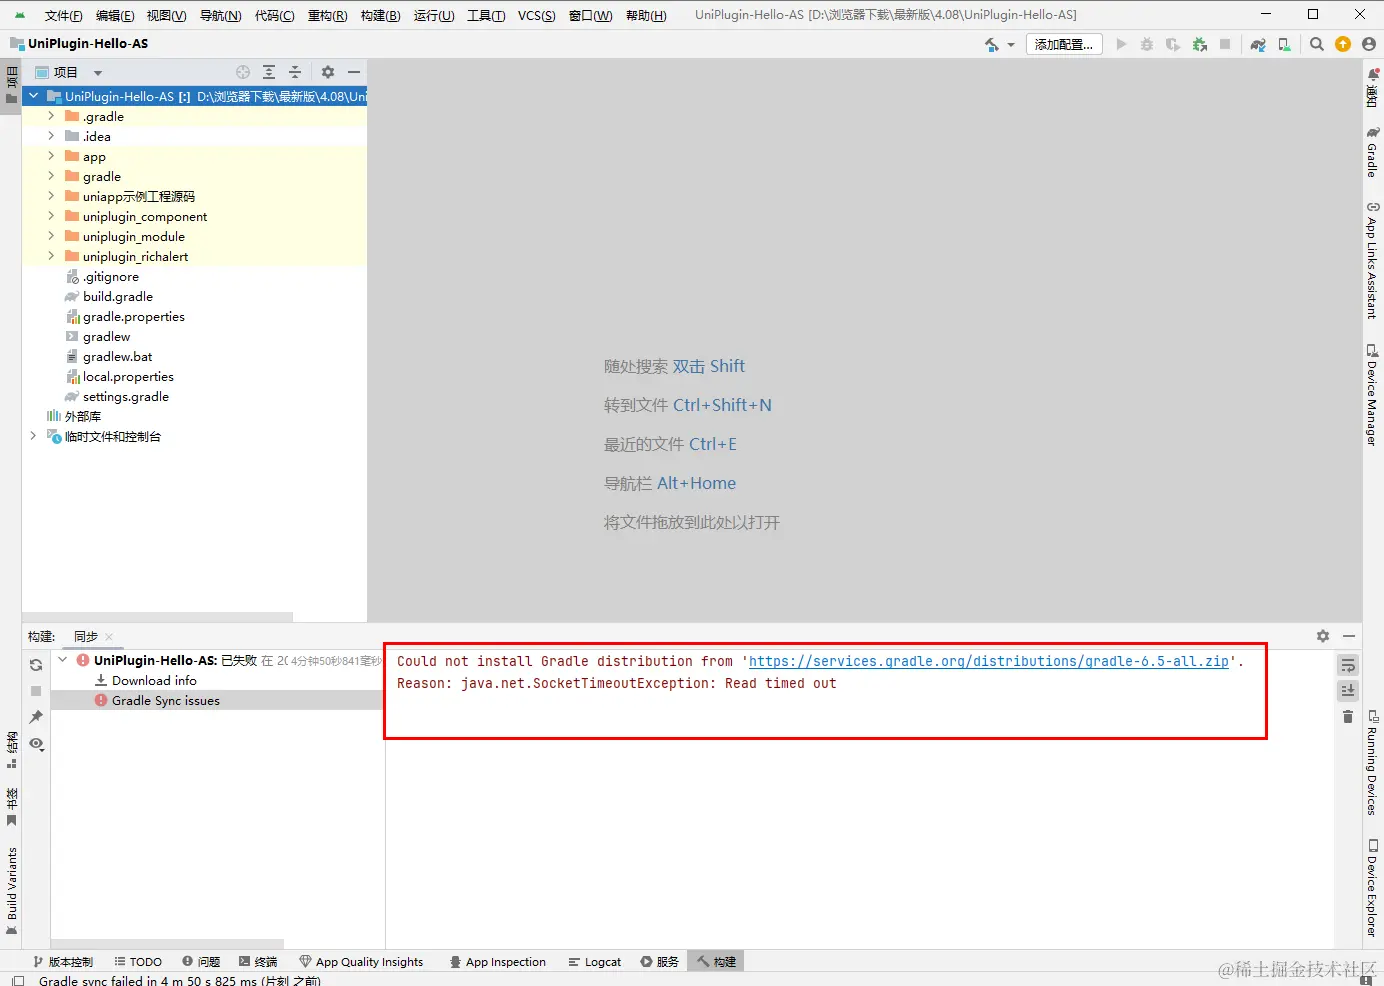Open the eye view options icon
Viewport: 1384px width, 986px height.
pyautogui.click(x=36, y=743)
